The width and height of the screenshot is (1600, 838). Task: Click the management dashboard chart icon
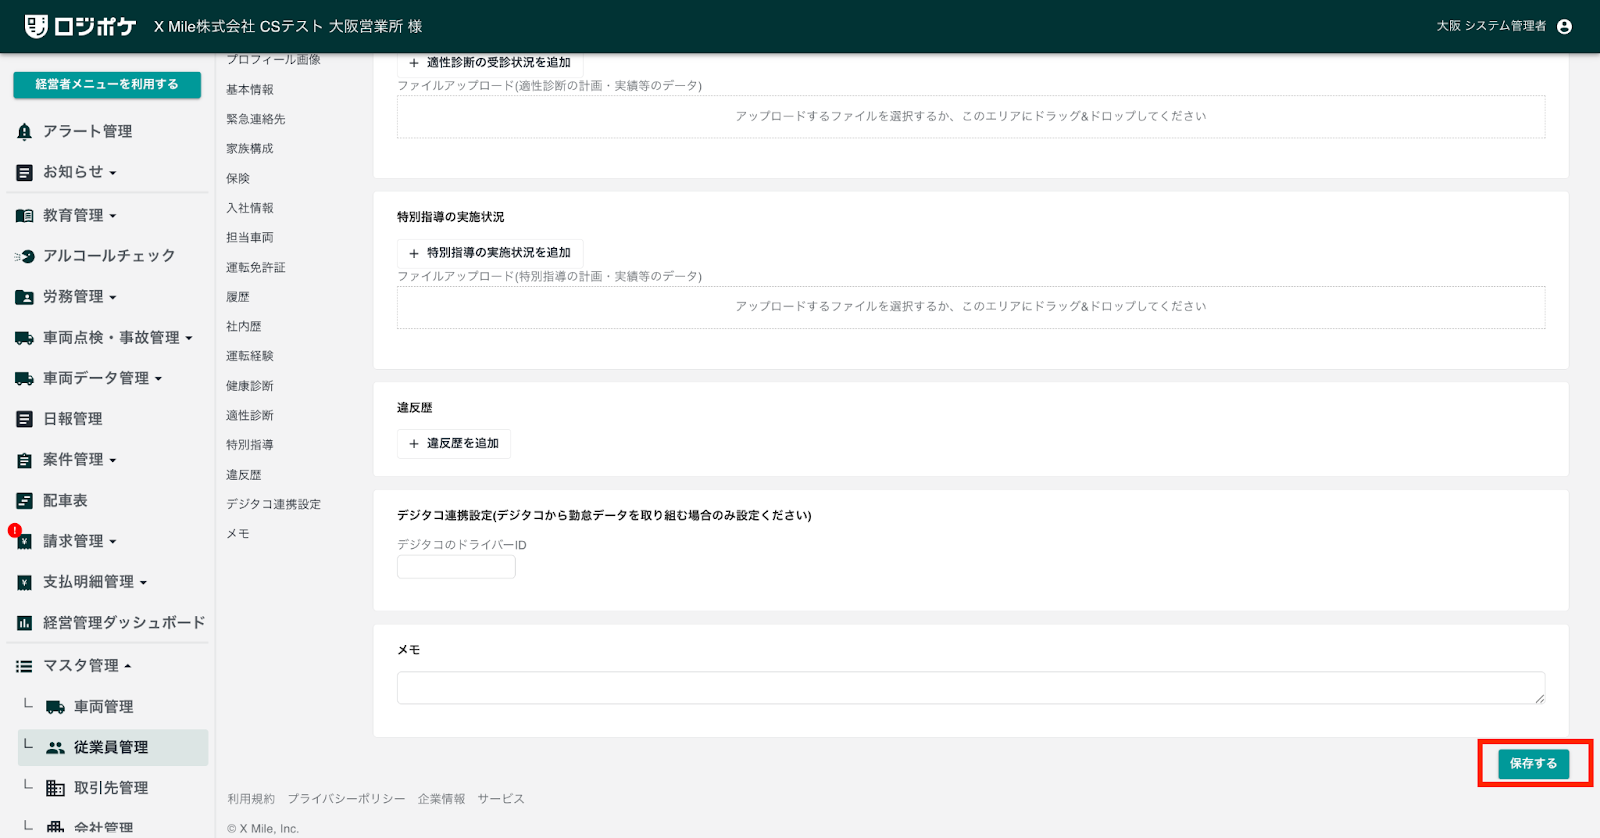coord(24,623)
